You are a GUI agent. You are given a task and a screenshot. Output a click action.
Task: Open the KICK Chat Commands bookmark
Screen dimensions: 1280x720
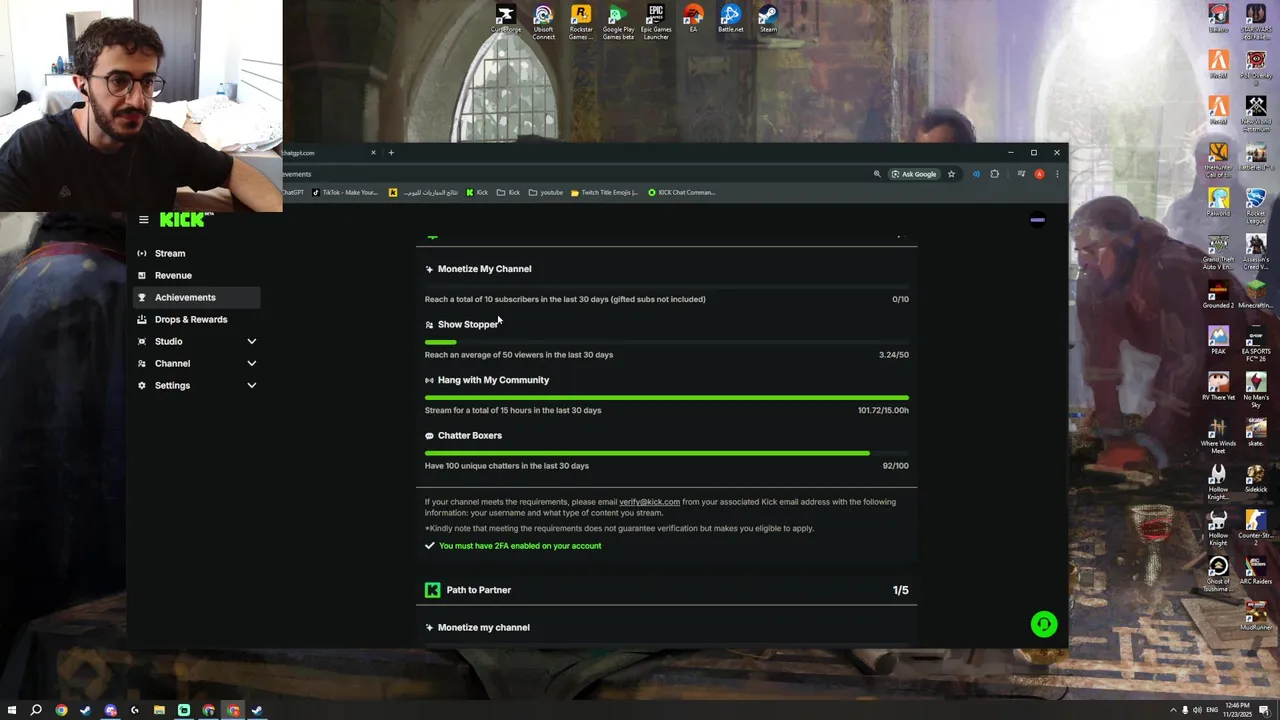coord(681,192)
